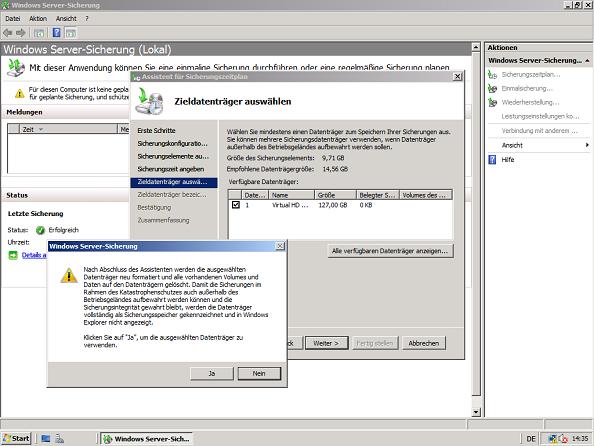Click the Date... column header
The image size is (594, 446).
pos(255,195)
